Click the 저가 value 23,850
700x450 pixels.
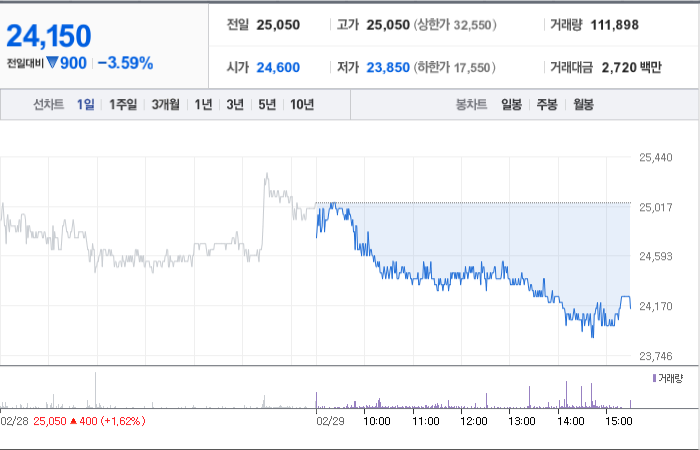click(x=388, y=67)
